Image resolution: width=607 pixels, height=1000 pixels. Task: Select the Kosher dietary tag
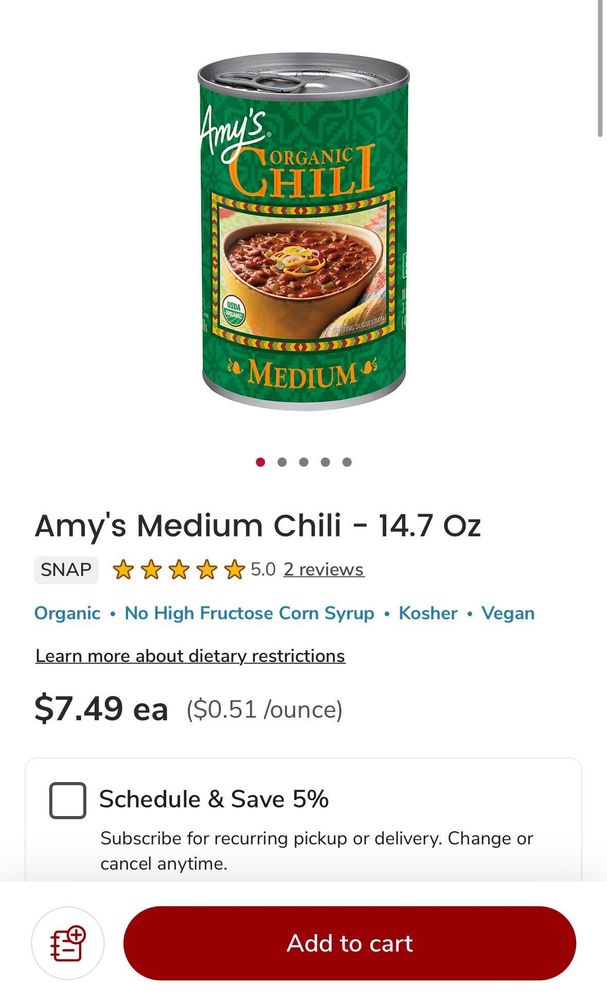point(428,614)
